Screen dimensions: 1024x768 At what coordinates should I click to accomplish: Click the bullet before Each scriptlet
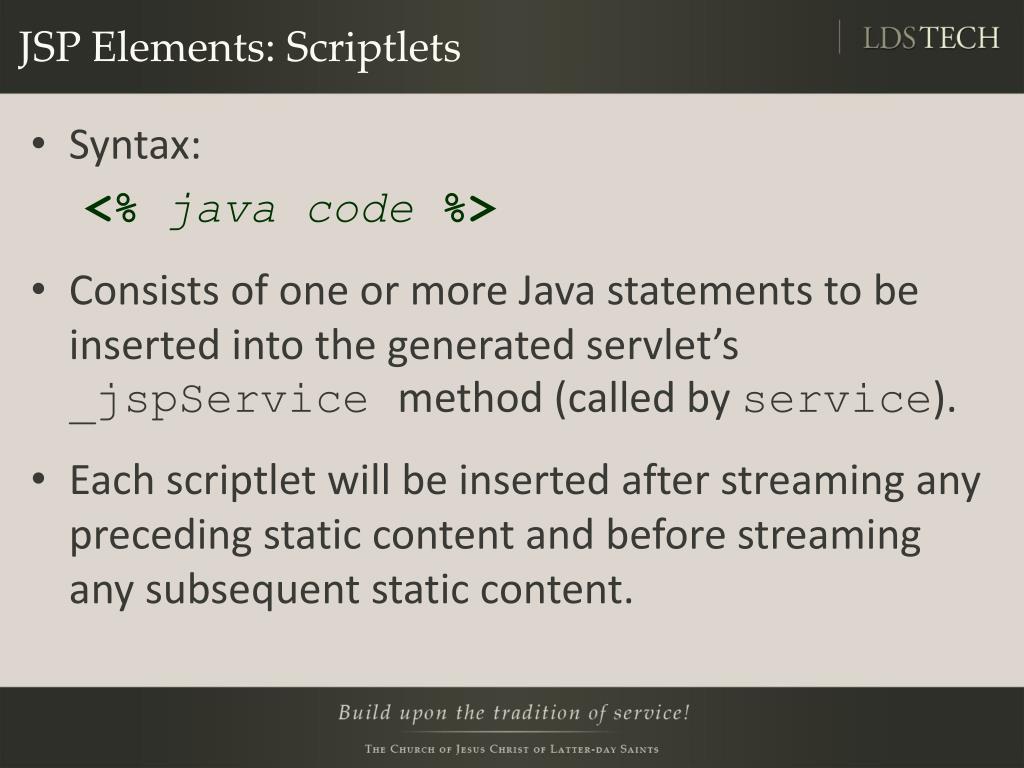point(39,479)
